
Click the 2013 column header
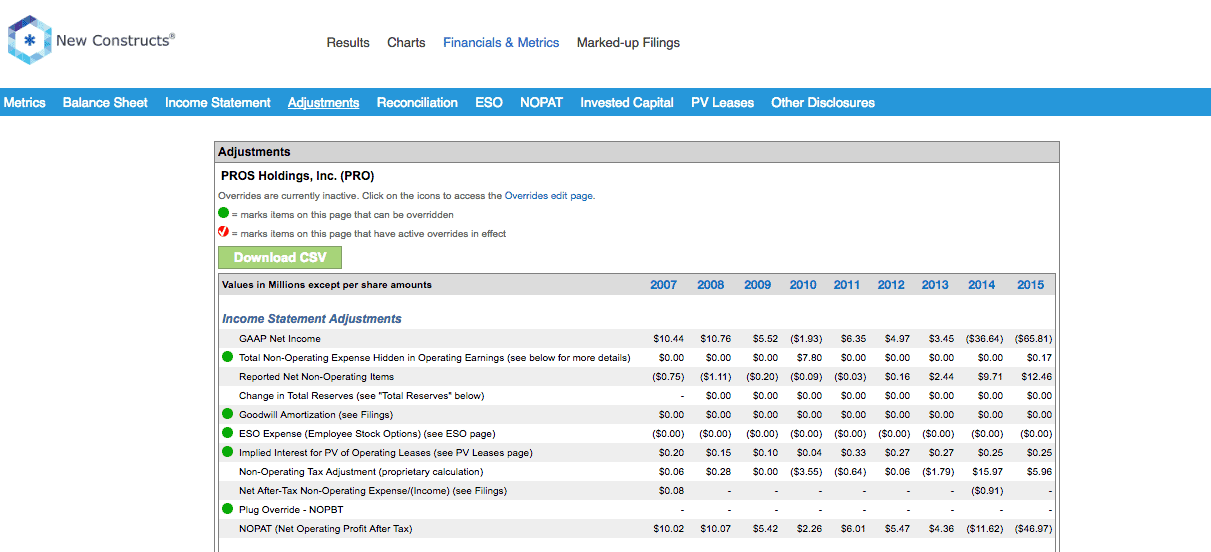tap(935, 285)
